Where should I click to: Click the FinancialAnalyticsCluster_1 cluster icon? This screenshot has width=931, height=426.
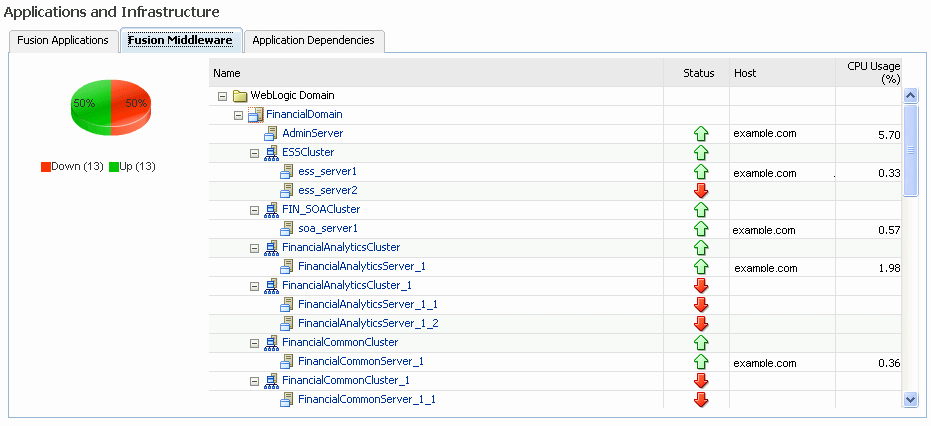(271, 286)
